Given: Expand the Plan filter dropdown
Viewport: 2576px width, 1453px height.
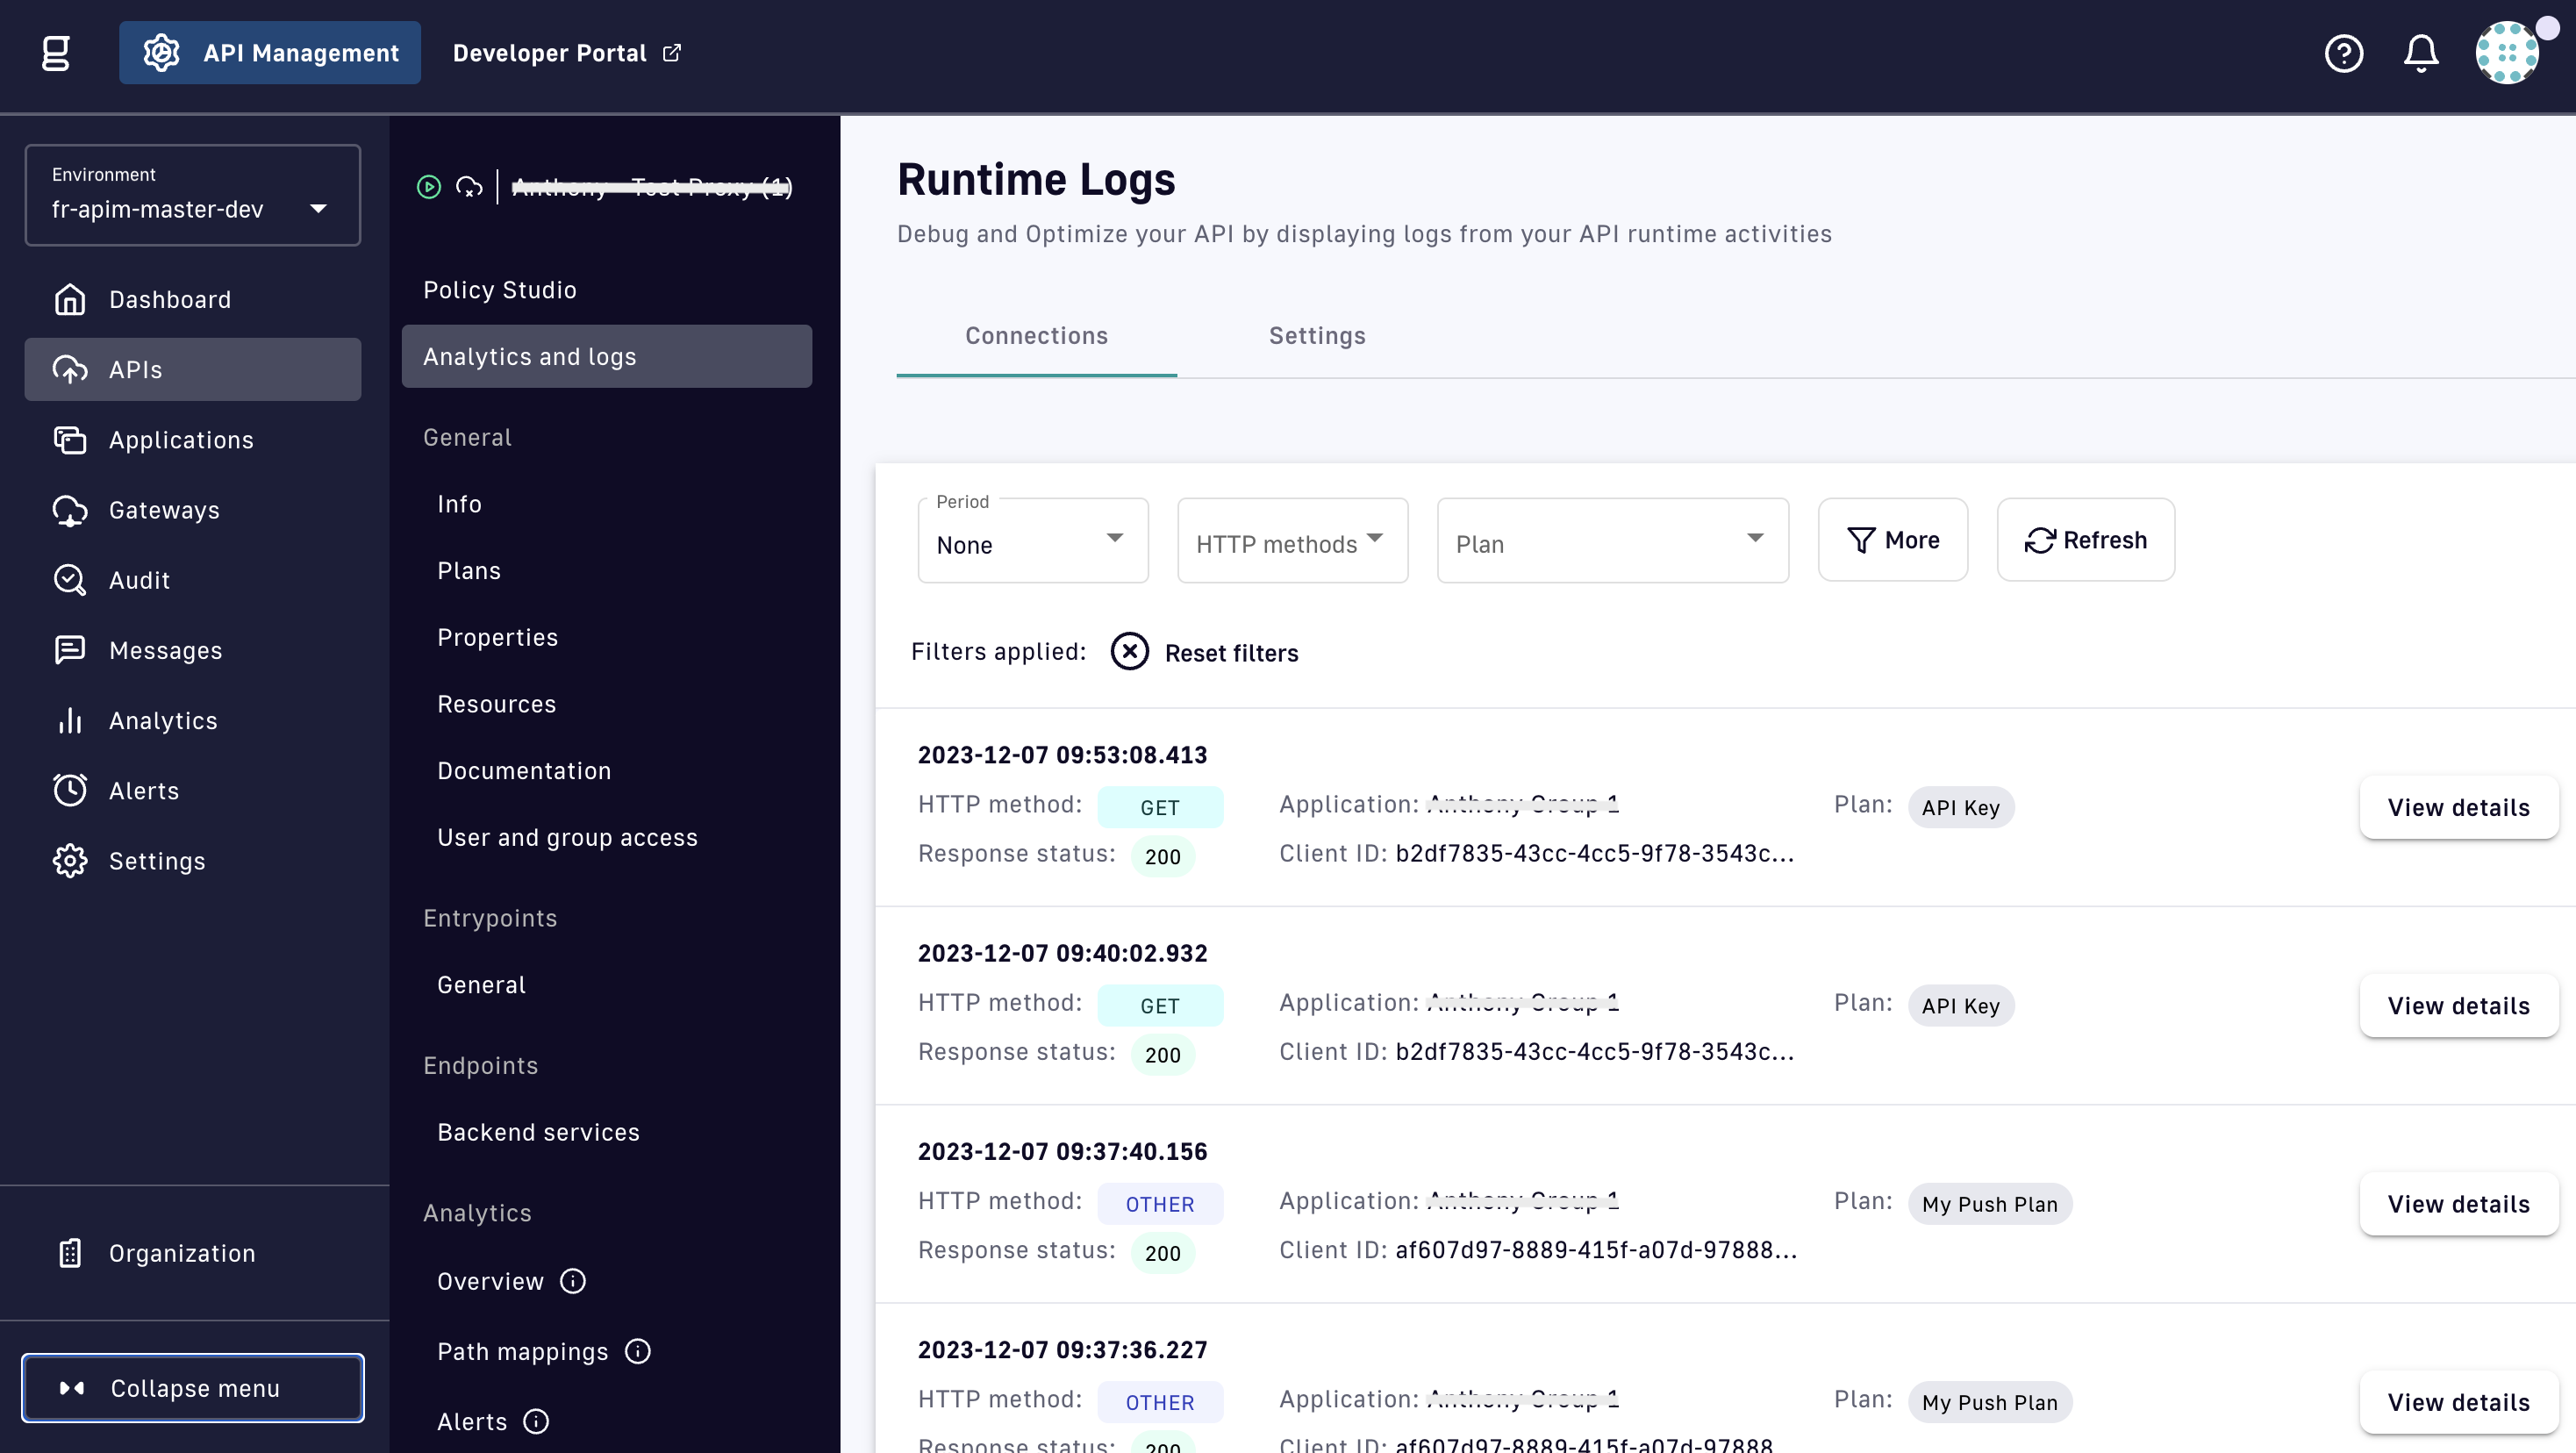Looking at the screenshot, I should 1612,541.
